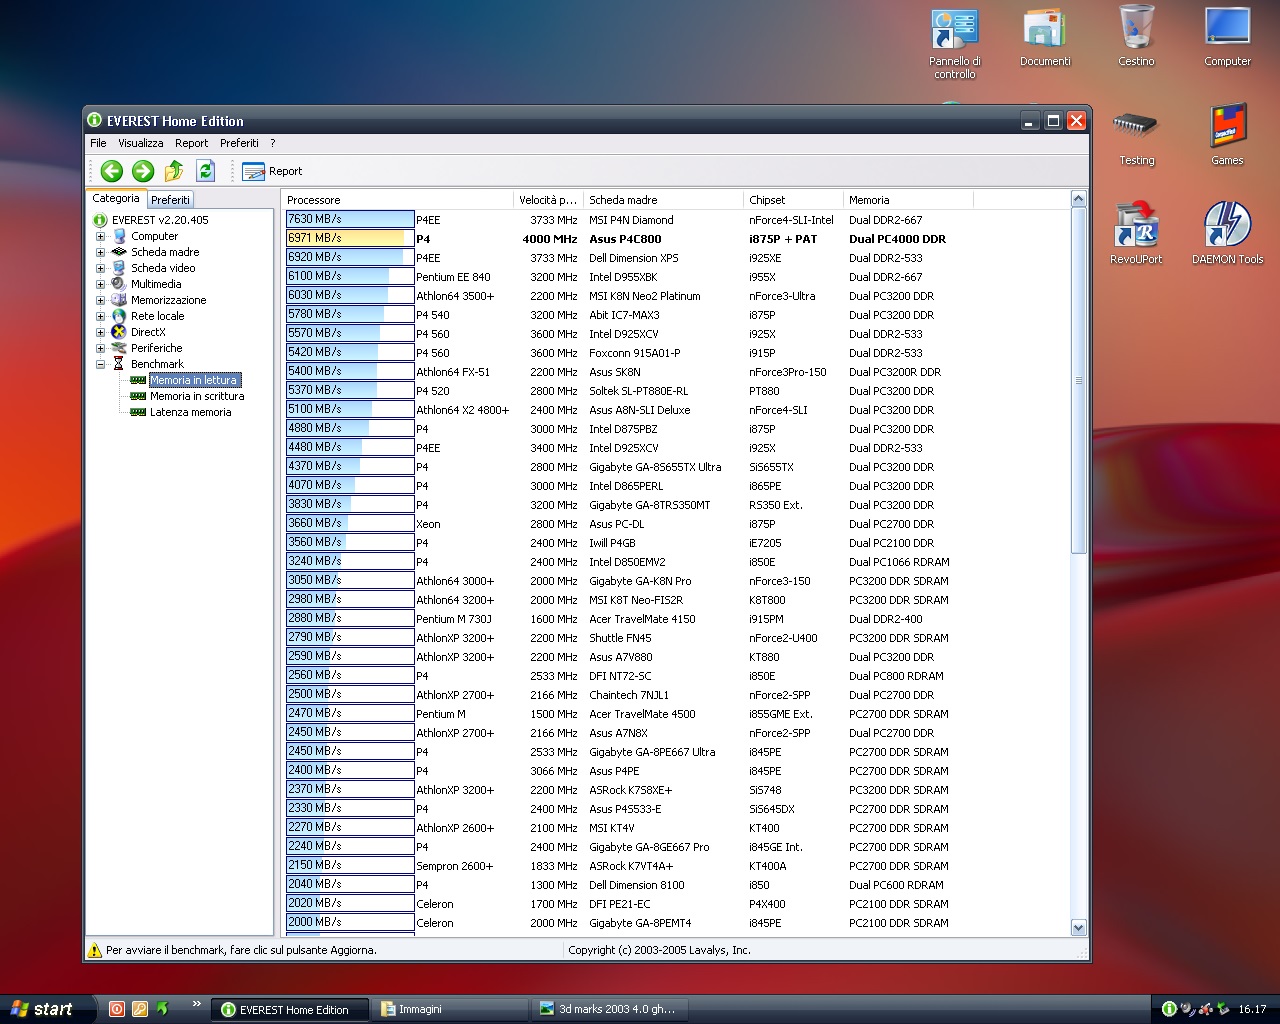Open the Report toolbar button
The image size is (1280, 1024).
(272, 171)
